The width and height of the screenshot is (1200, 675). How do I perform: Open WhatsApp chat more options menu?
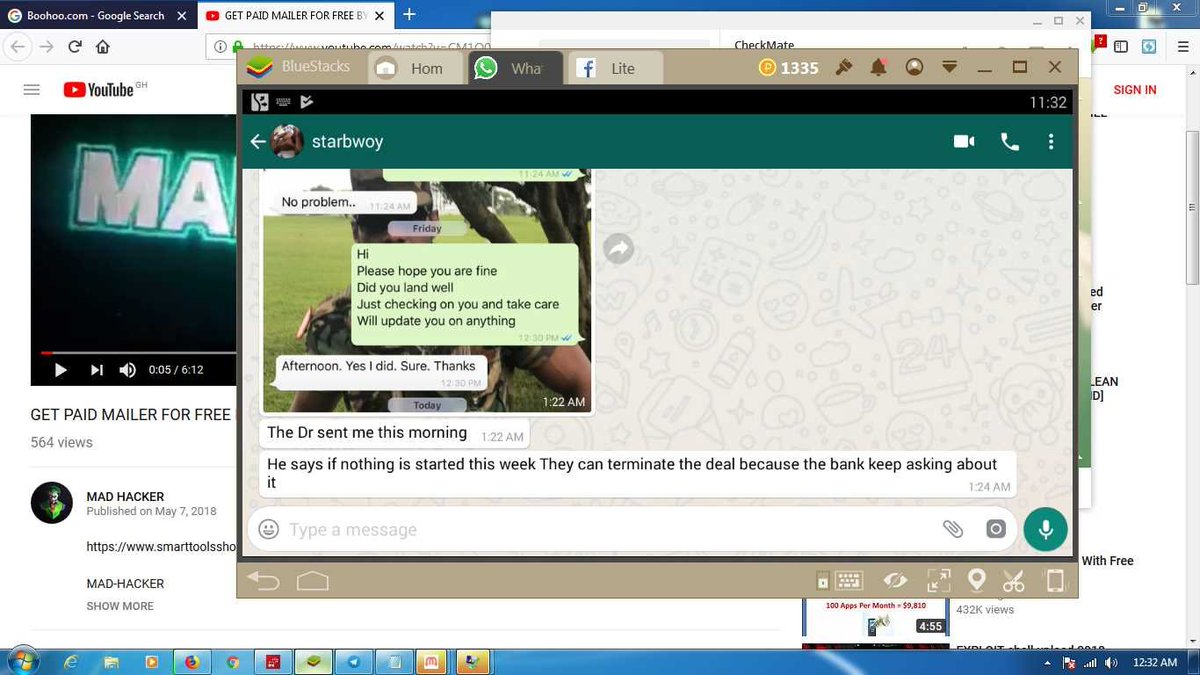pyautogui.click(x=1051, y=142)
